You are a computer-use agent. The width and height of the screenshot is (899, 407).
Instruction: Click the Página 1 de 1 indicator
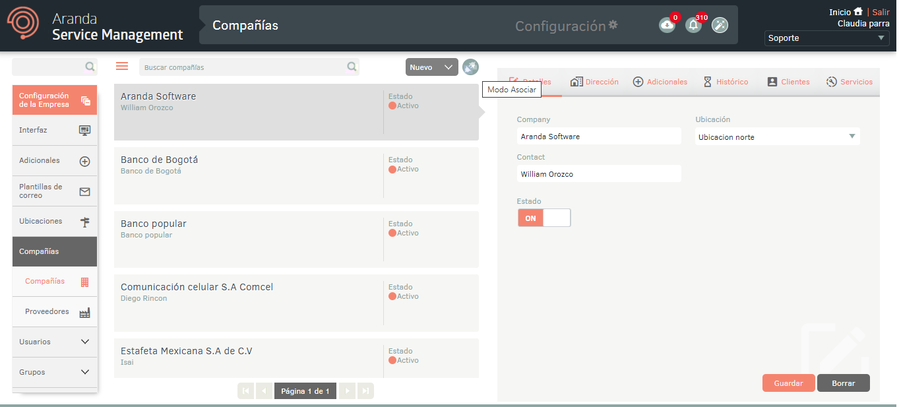coord(305,391)
